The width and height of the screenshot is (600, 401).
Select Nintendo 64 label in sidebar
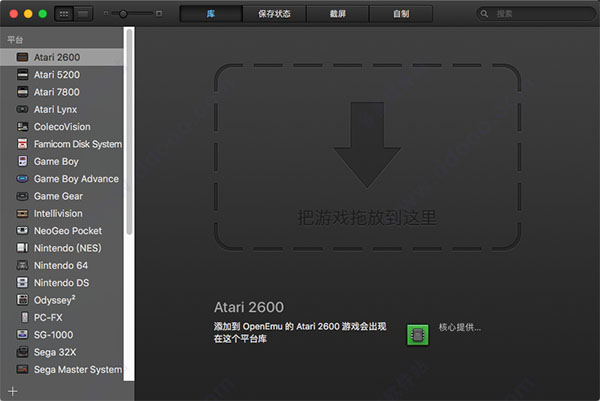coord(61,266)
